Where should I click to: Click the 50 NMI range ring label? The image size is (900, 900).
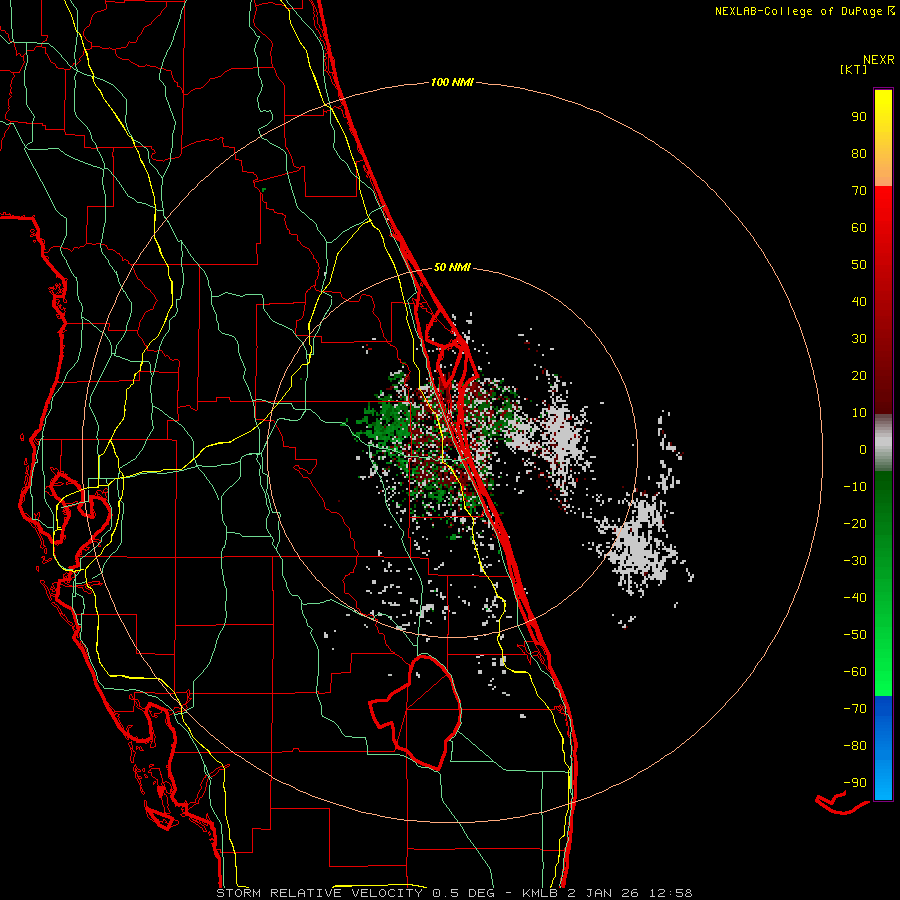(452, 267)
